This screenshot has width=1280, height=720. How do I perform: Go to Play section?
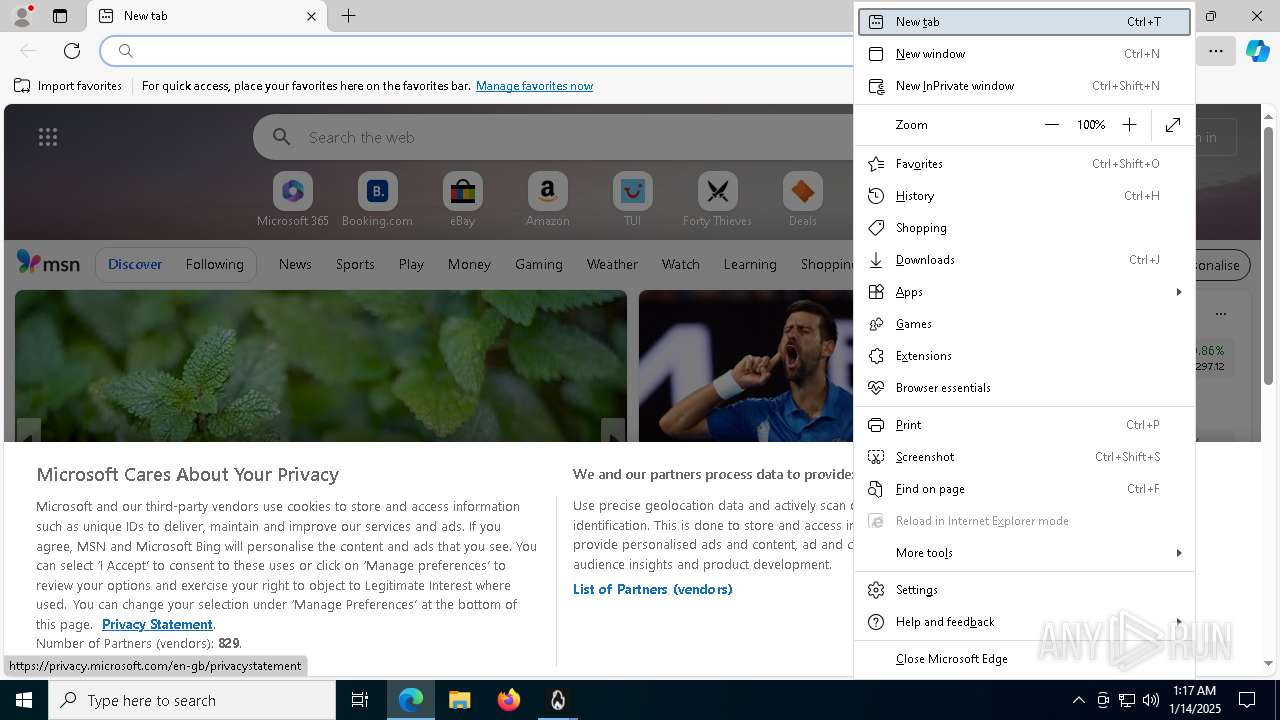(411, 264)
